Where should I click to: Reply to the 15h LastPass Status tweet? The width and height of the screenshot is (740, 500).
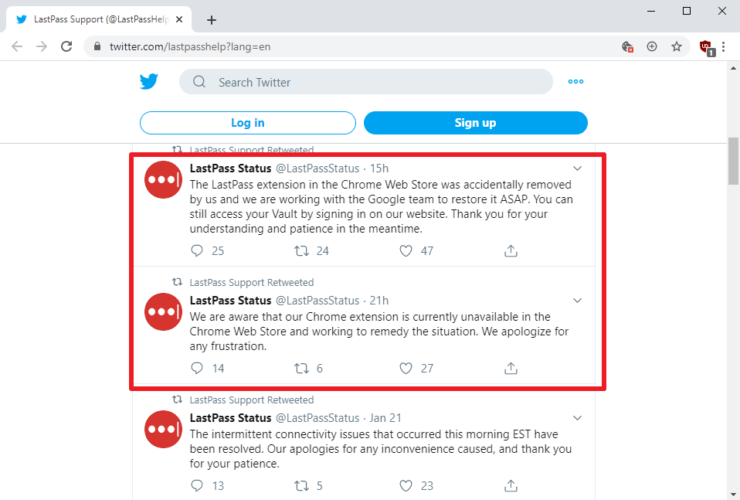[x=197, y=251]
